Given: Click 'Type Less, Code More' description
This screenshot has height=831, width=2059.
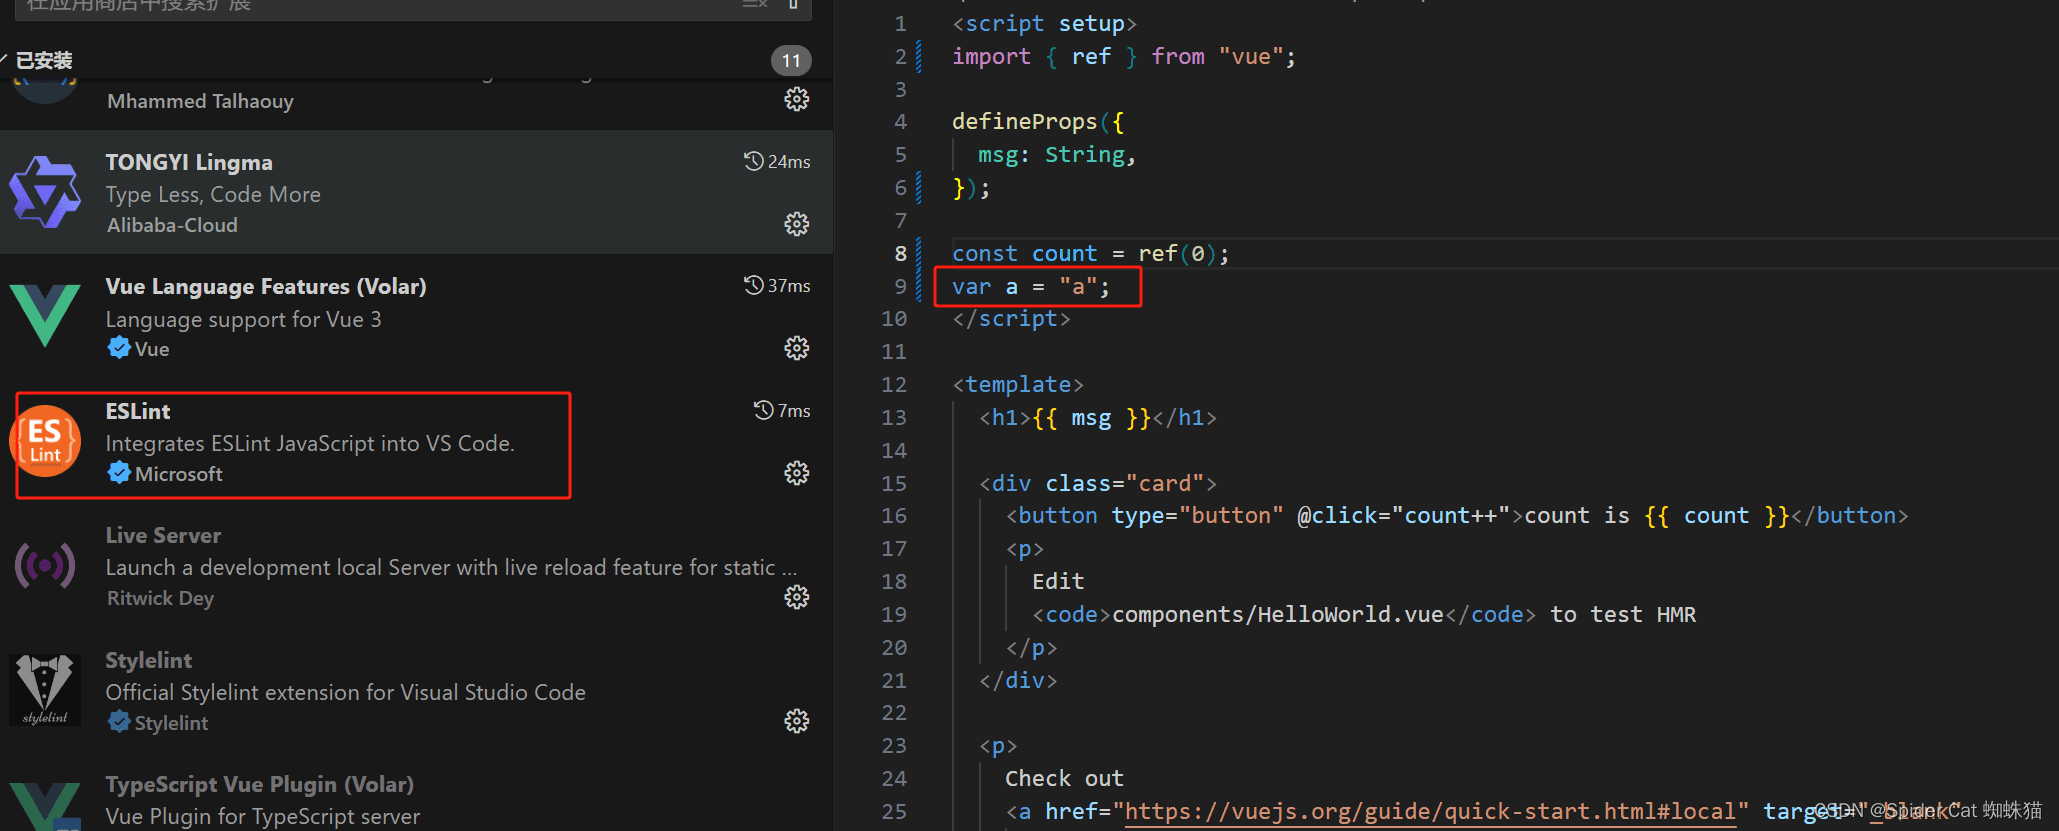Looking at the screenshot, I should 213,194.
